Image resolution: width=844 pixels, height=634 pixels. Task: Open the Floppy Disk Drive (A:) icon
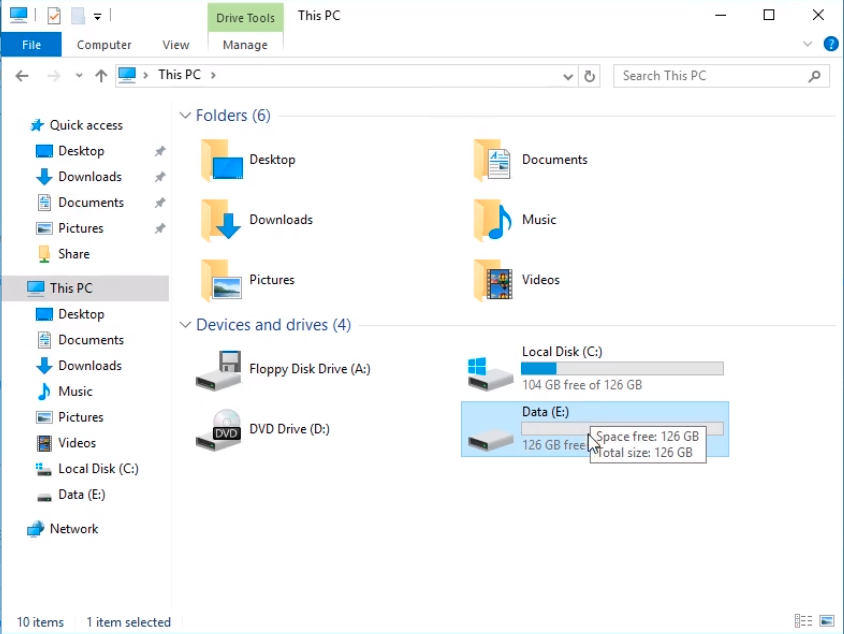[218, 370]
